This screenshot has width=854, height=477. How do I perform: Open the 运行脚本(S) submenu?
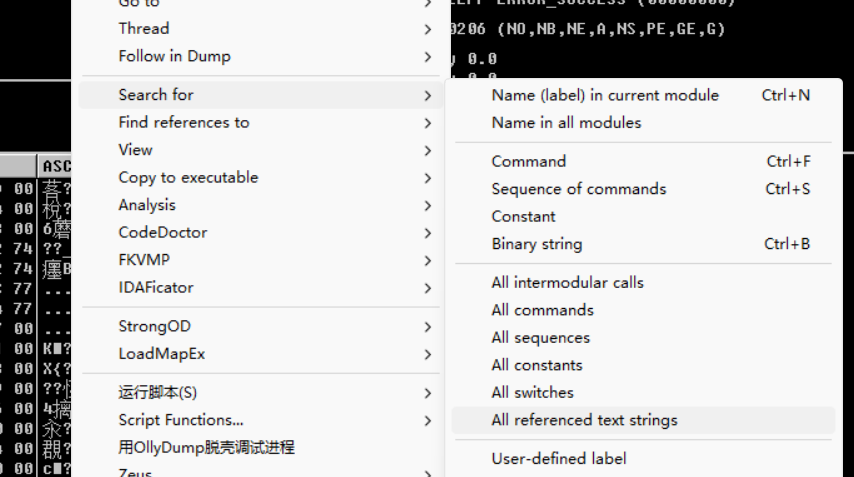(158, 393)
